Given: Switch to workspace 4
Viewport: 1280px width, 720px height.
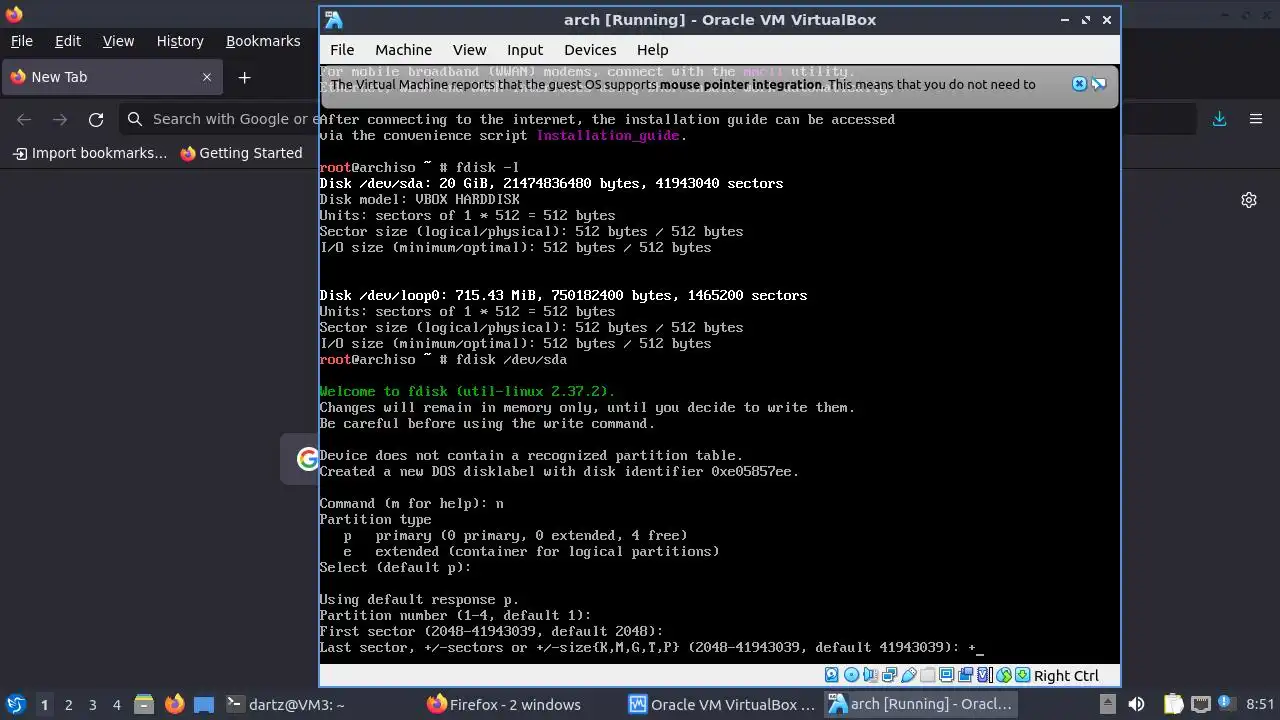Looking at the screenshot, I should click(x=116, y=704).
